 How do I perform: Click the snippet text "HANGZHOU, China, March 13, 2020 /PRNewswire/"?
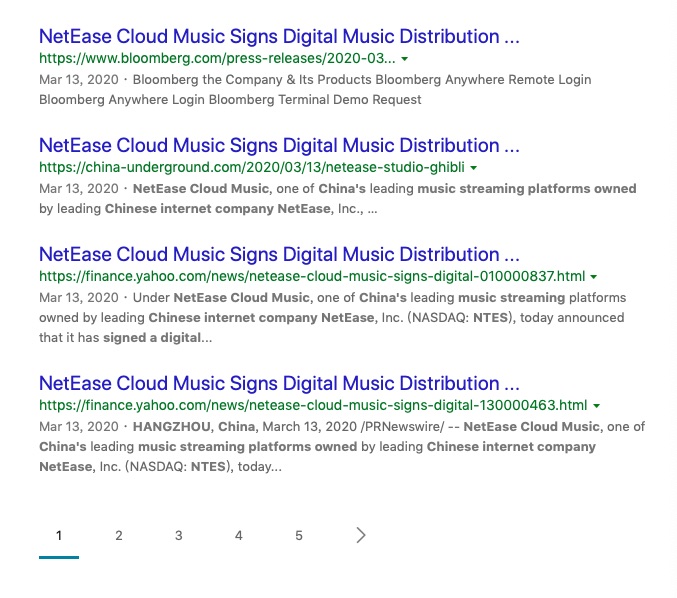pos(288,427)
